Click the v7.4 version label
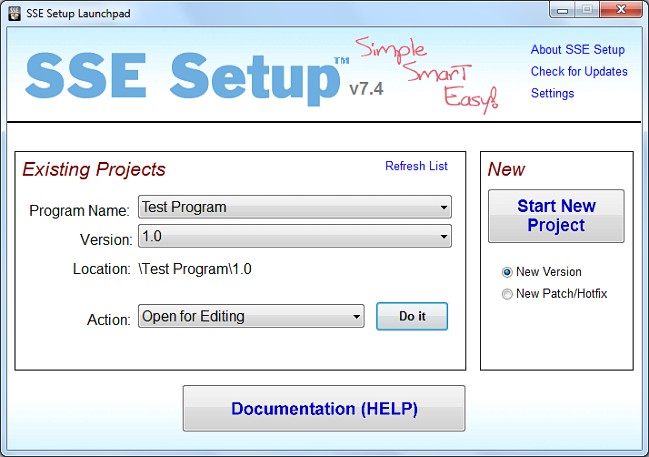 click(366, 90)
